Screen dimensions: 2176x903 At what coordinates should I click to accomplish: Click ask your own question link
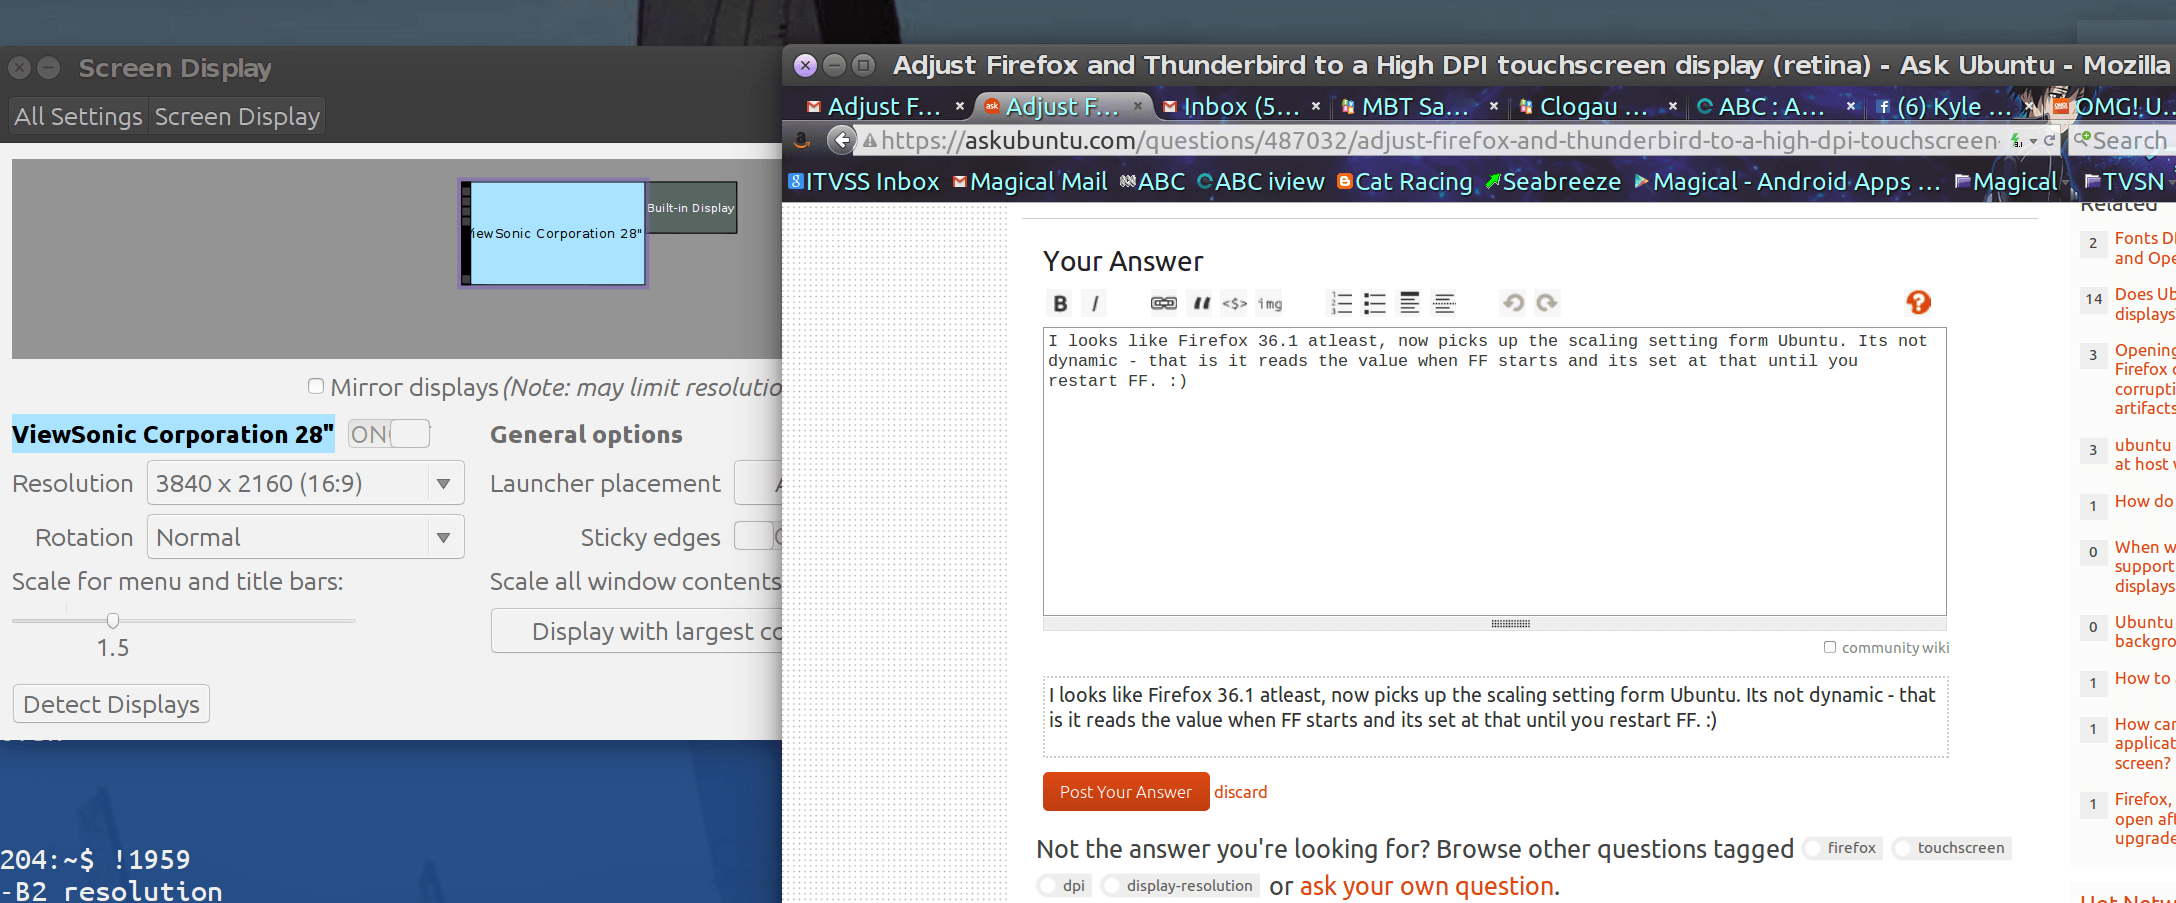click(x=1427, y=886)
